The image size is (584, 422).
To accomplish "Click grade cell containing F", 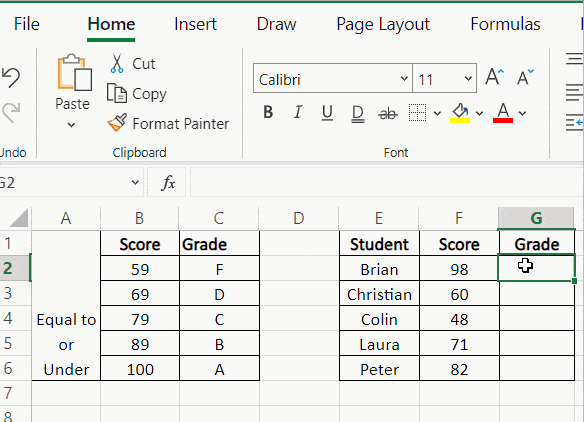I will click(x=219, y=269).
